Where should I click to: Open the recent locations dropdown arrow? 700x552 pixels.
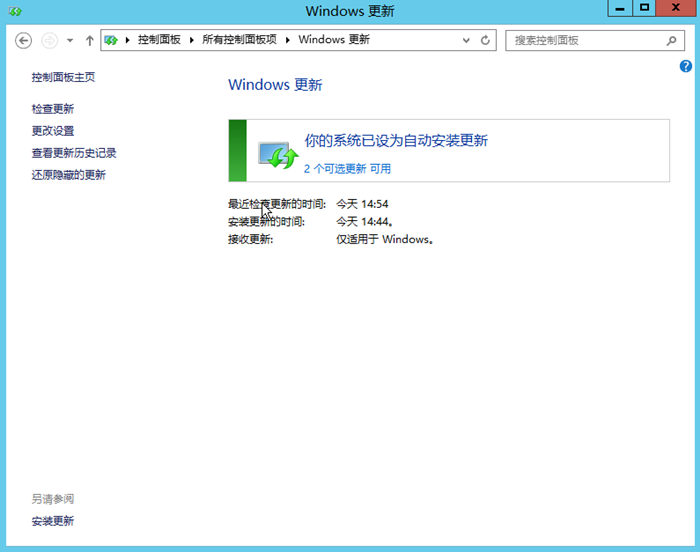[x=70, y=40]
